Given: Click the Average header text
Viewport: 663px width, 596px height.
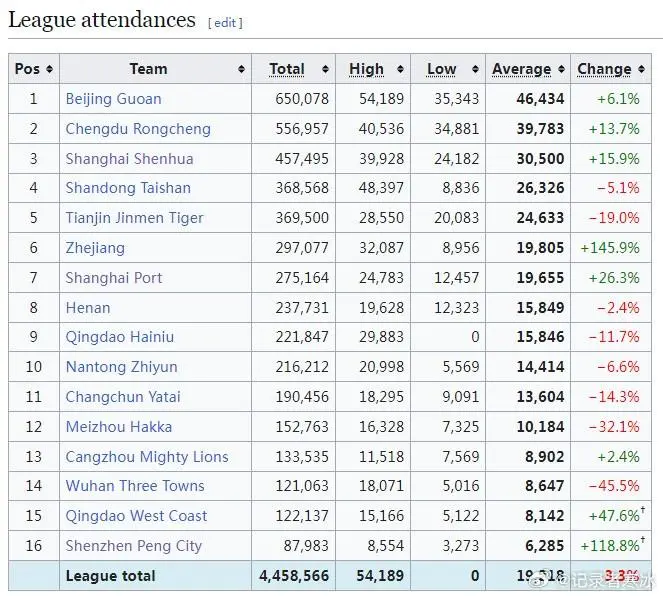Looking at the screenshot, I should tap(521, 69).
